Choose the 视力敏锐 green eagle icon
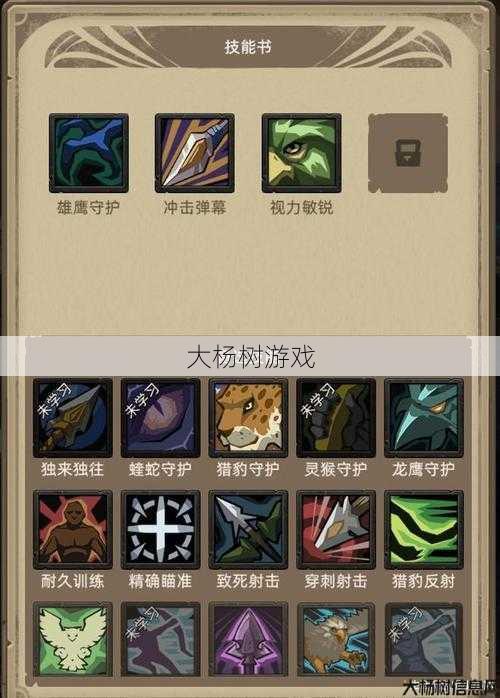This screenshot has height=698, width=500. (301, 153)
